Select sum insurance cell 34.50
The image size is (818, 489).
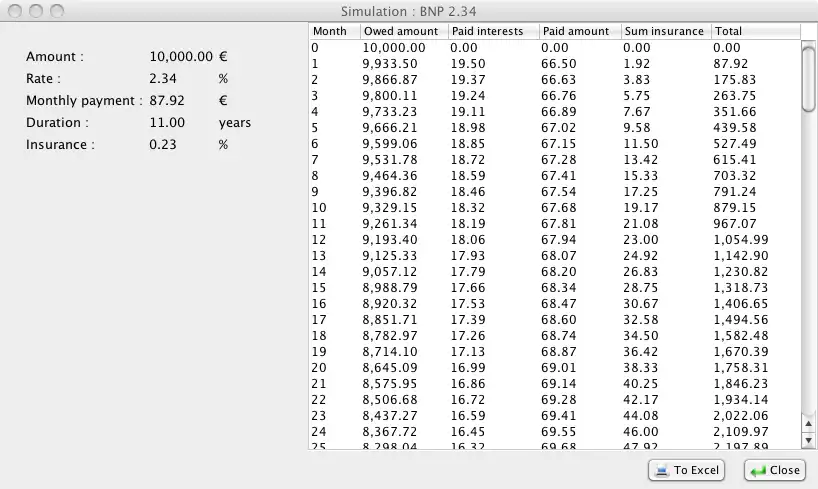641,336
